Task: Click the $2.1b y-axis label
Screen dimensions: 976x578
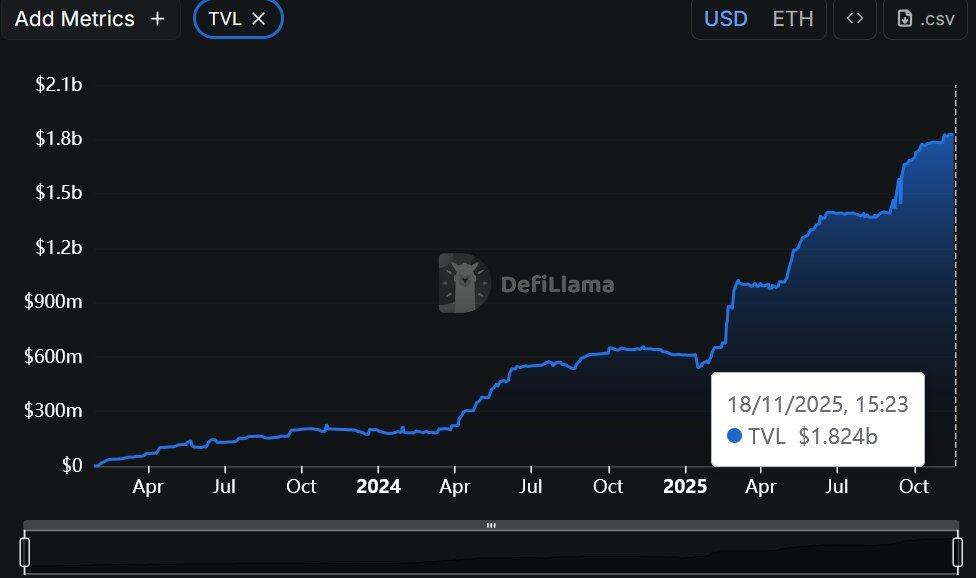Action: click(58, 84)
